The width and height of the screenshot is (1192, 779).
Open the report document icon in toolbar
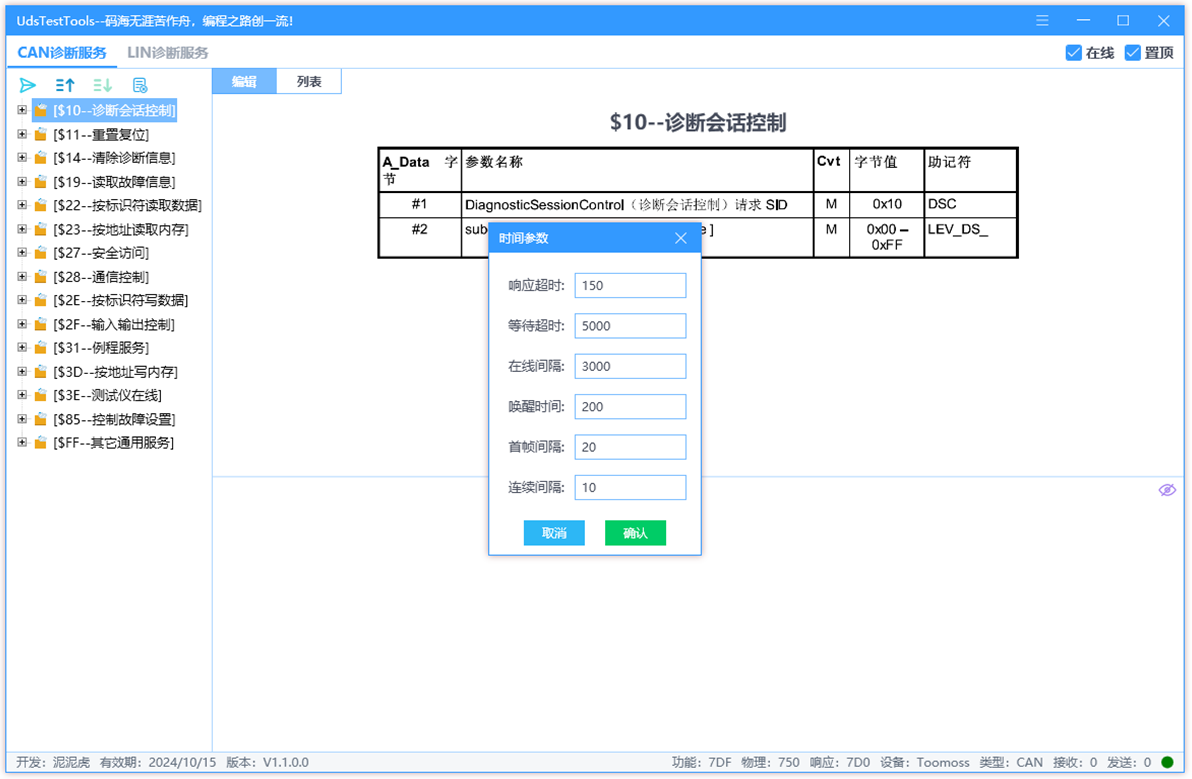[x=139, y=85]
